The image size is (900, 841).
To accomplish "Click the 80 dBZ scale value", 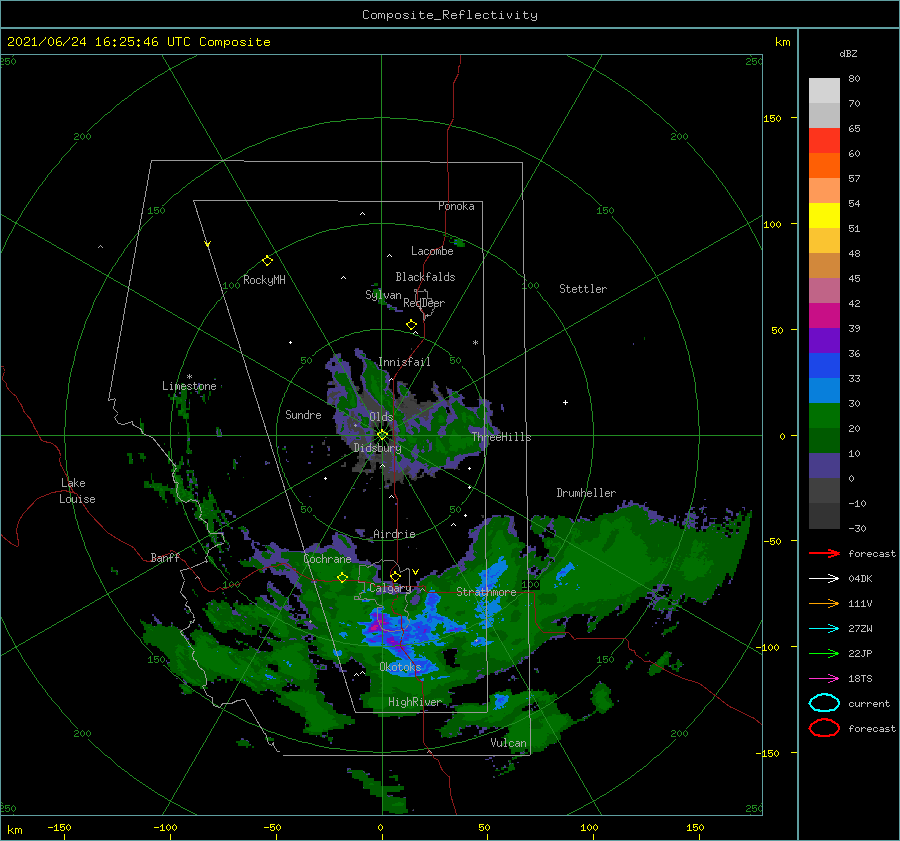I will [855, 78].
